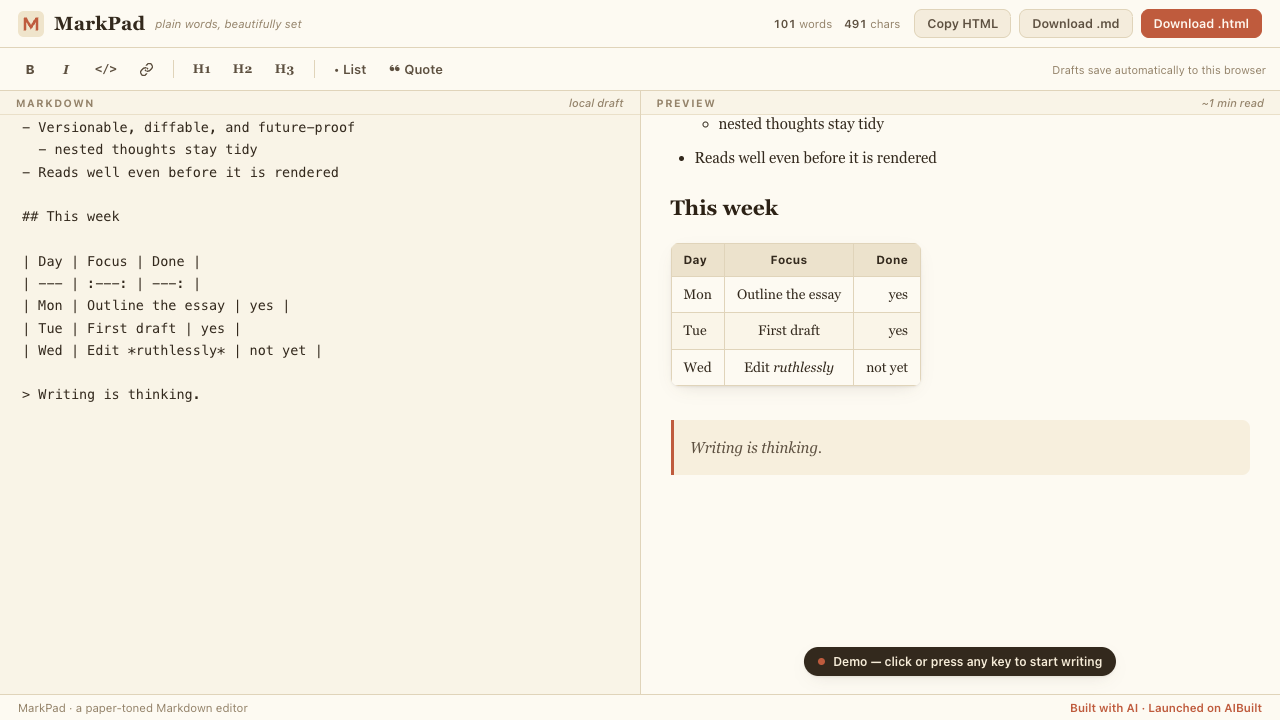Click the 'Tue' cell in preview table

698,331
